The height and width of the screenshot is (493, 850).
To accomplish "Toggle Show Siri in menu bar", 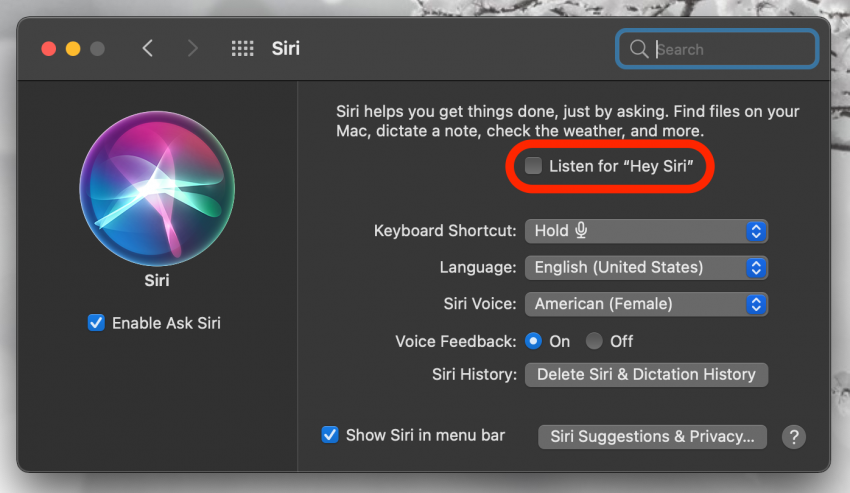I will pyautogui.click(x=330, y=435).
